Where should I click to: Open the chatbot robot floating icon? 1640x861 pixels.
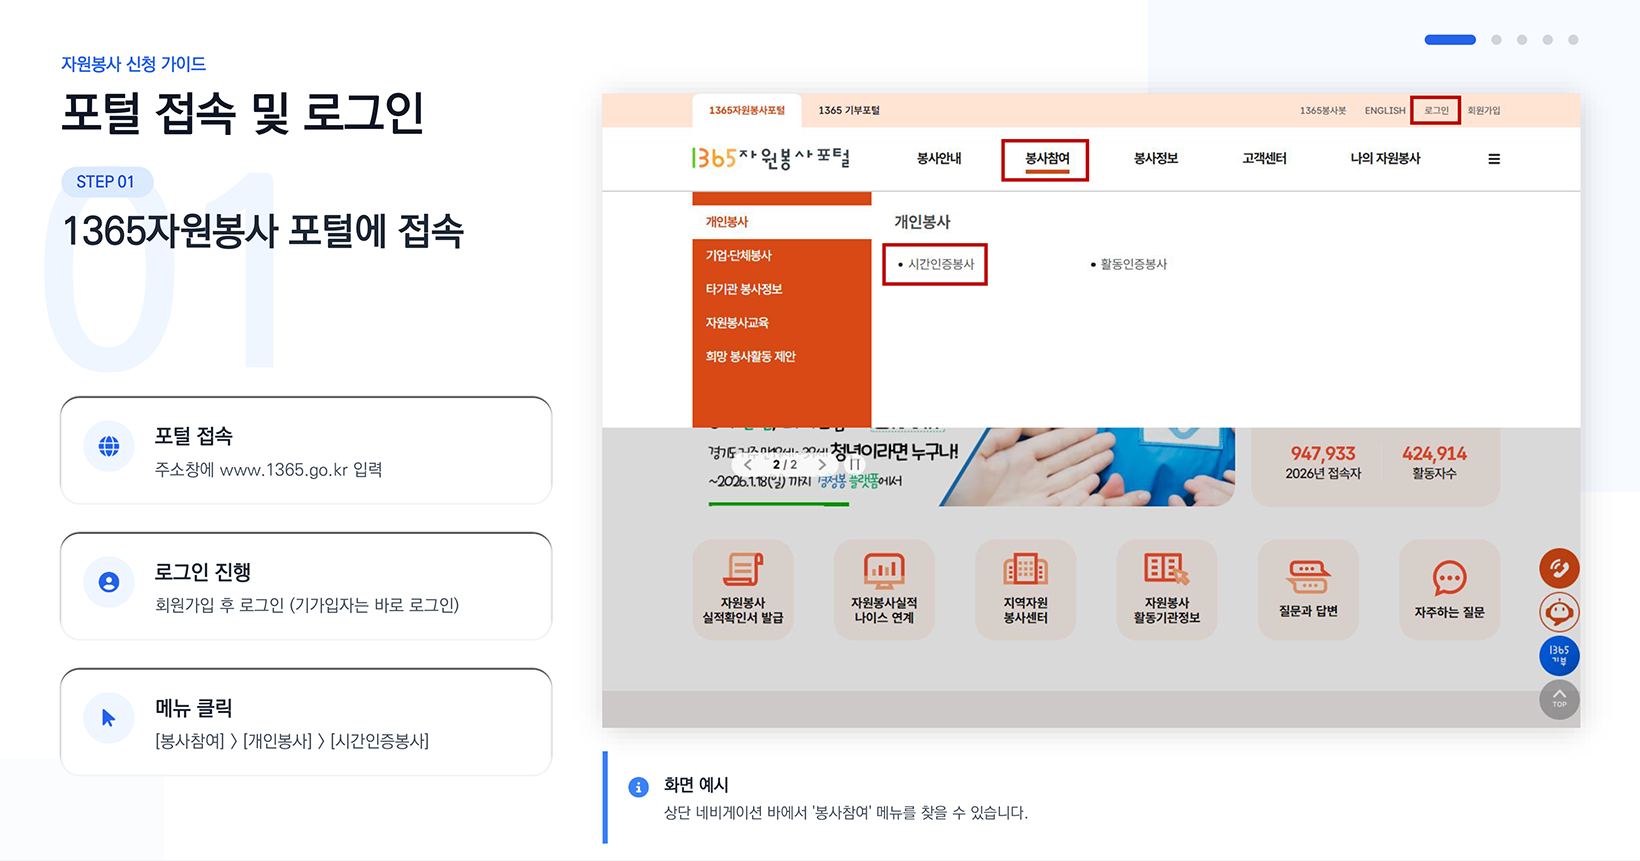tap(1559, 612)
